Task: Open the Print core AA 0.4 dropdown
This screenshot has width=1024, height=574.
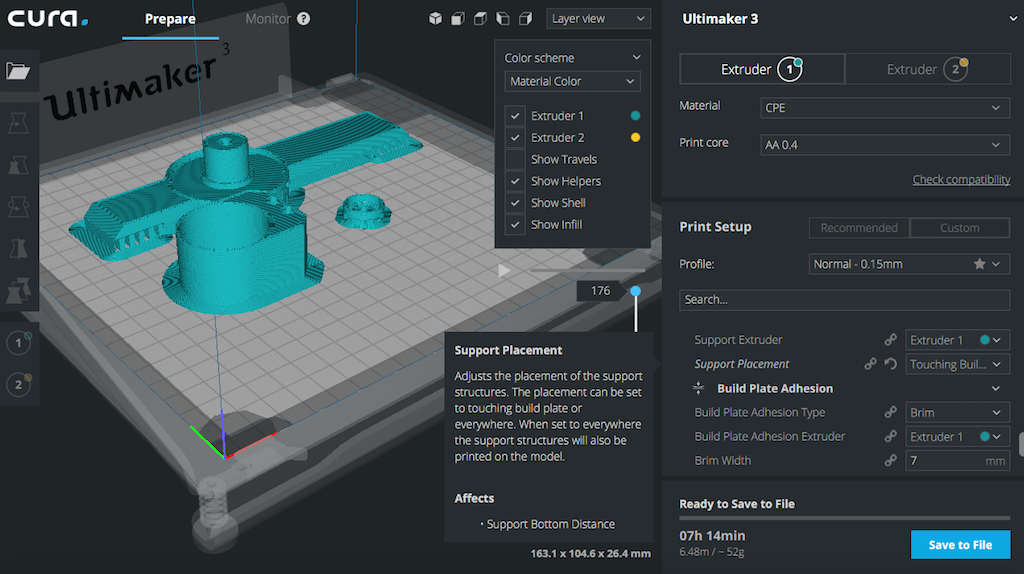Action: click(x=885, y=144)
